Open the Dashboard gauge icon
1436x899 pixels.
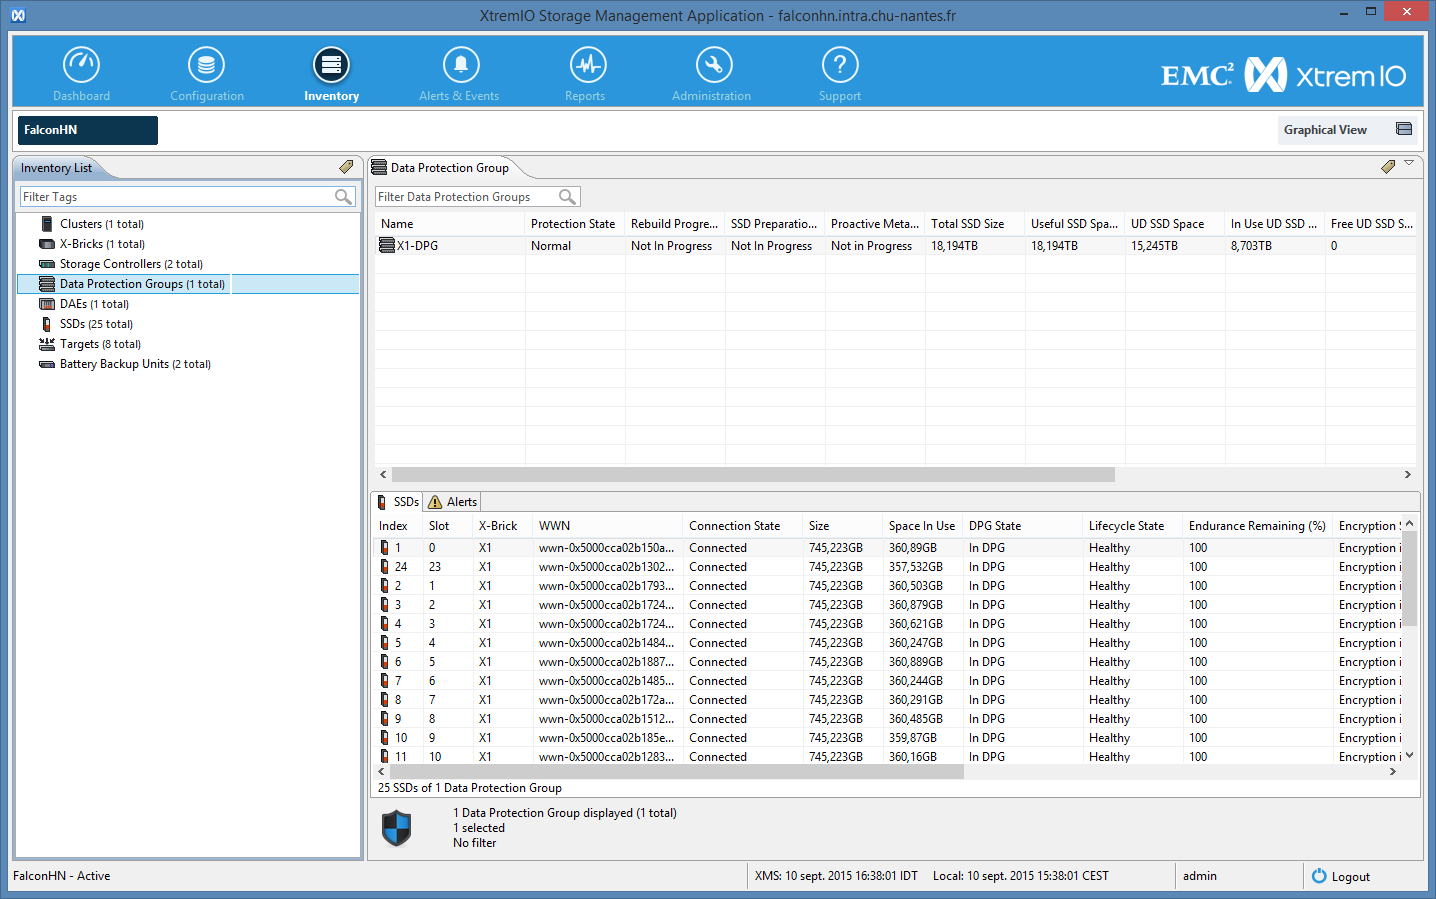tap(82, 65)
